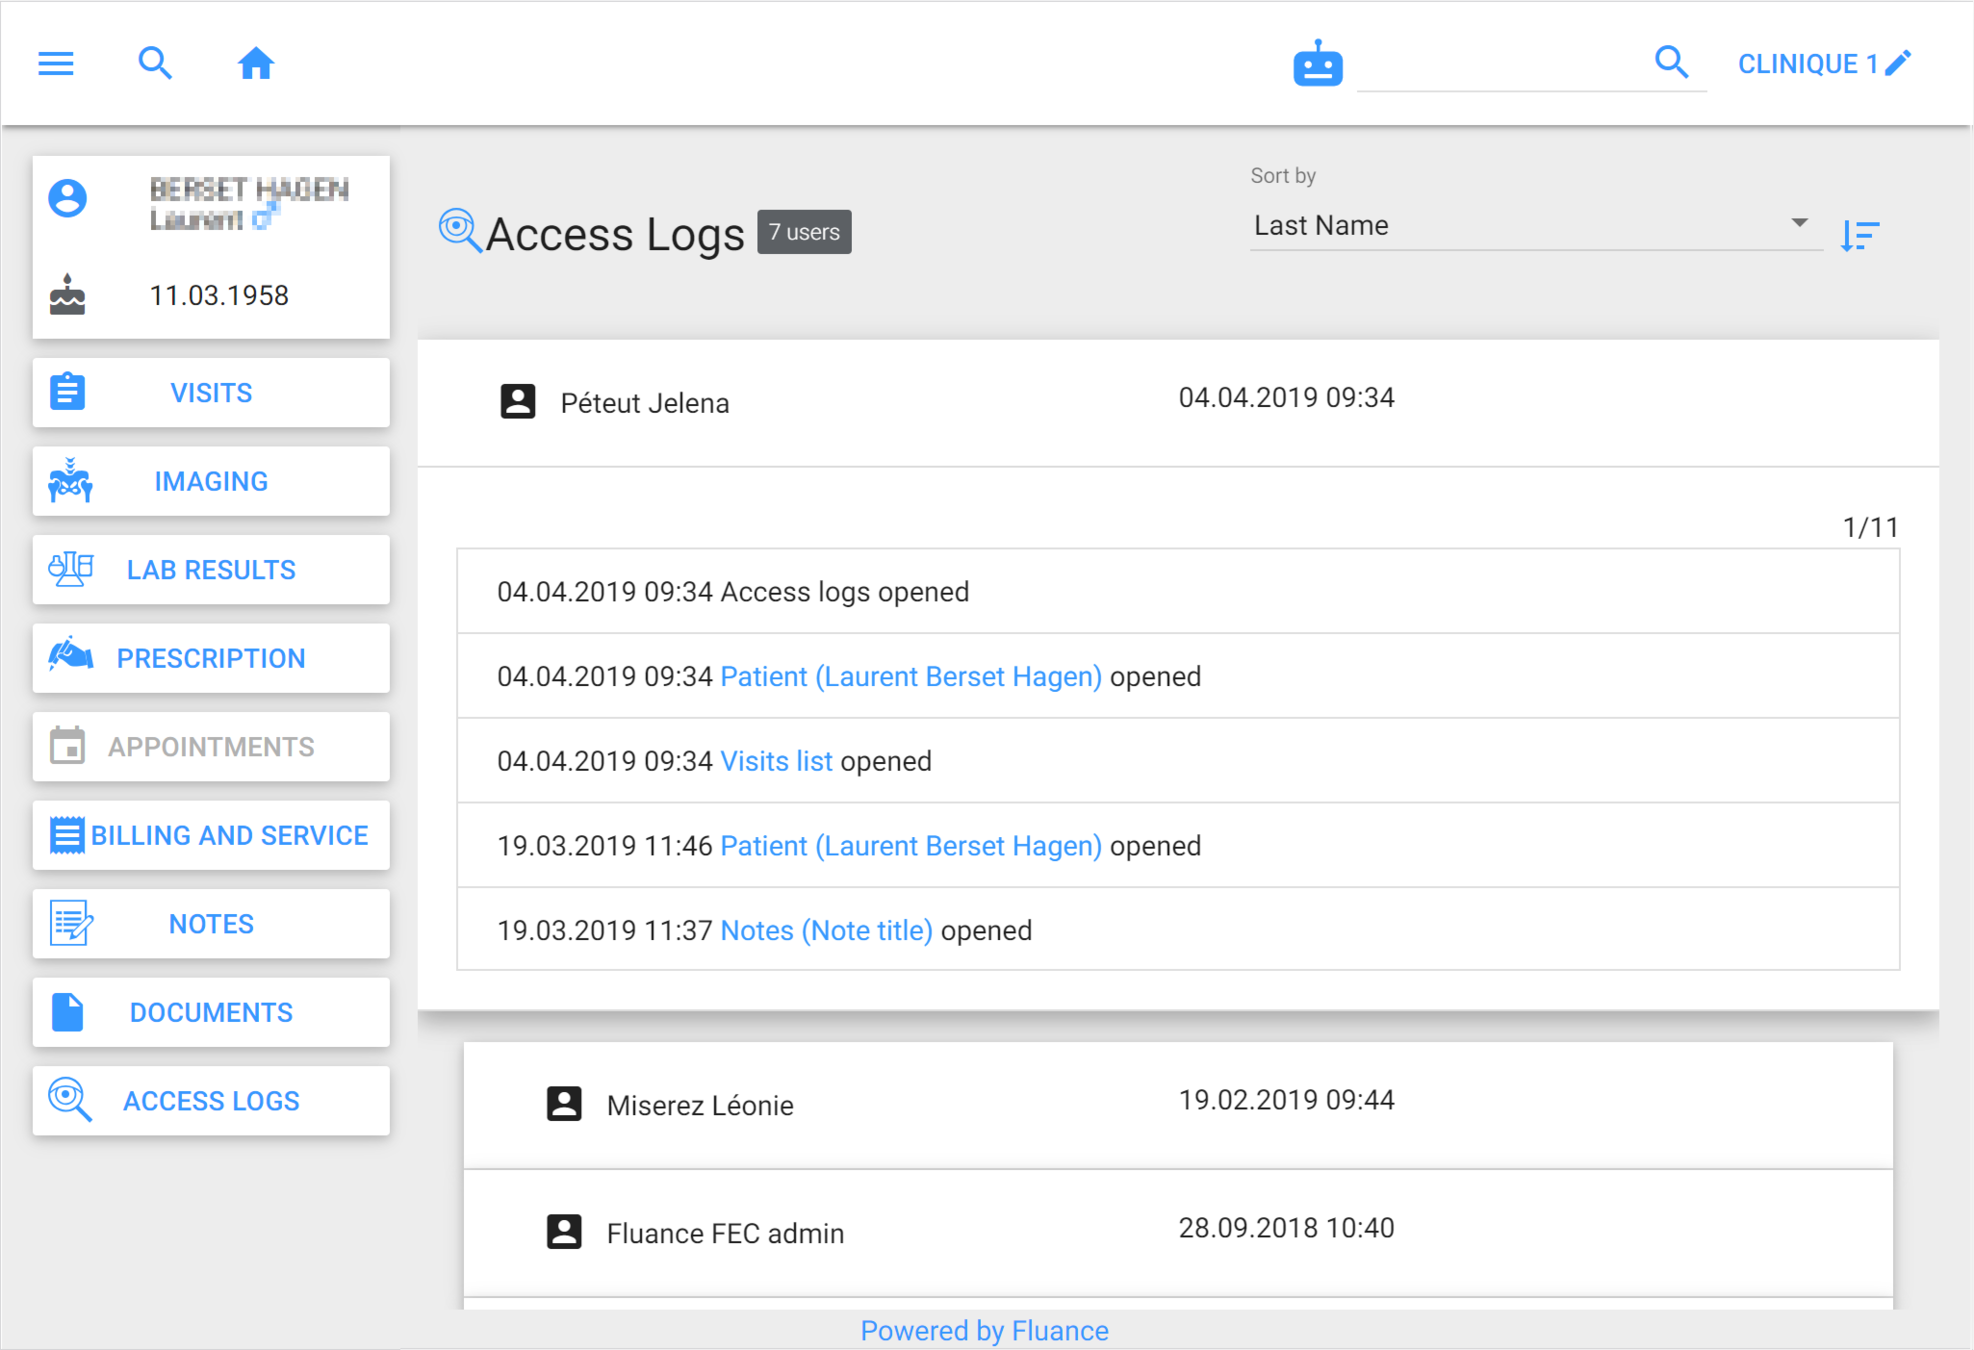Open the Lab Results section

(x=211, y=570)
